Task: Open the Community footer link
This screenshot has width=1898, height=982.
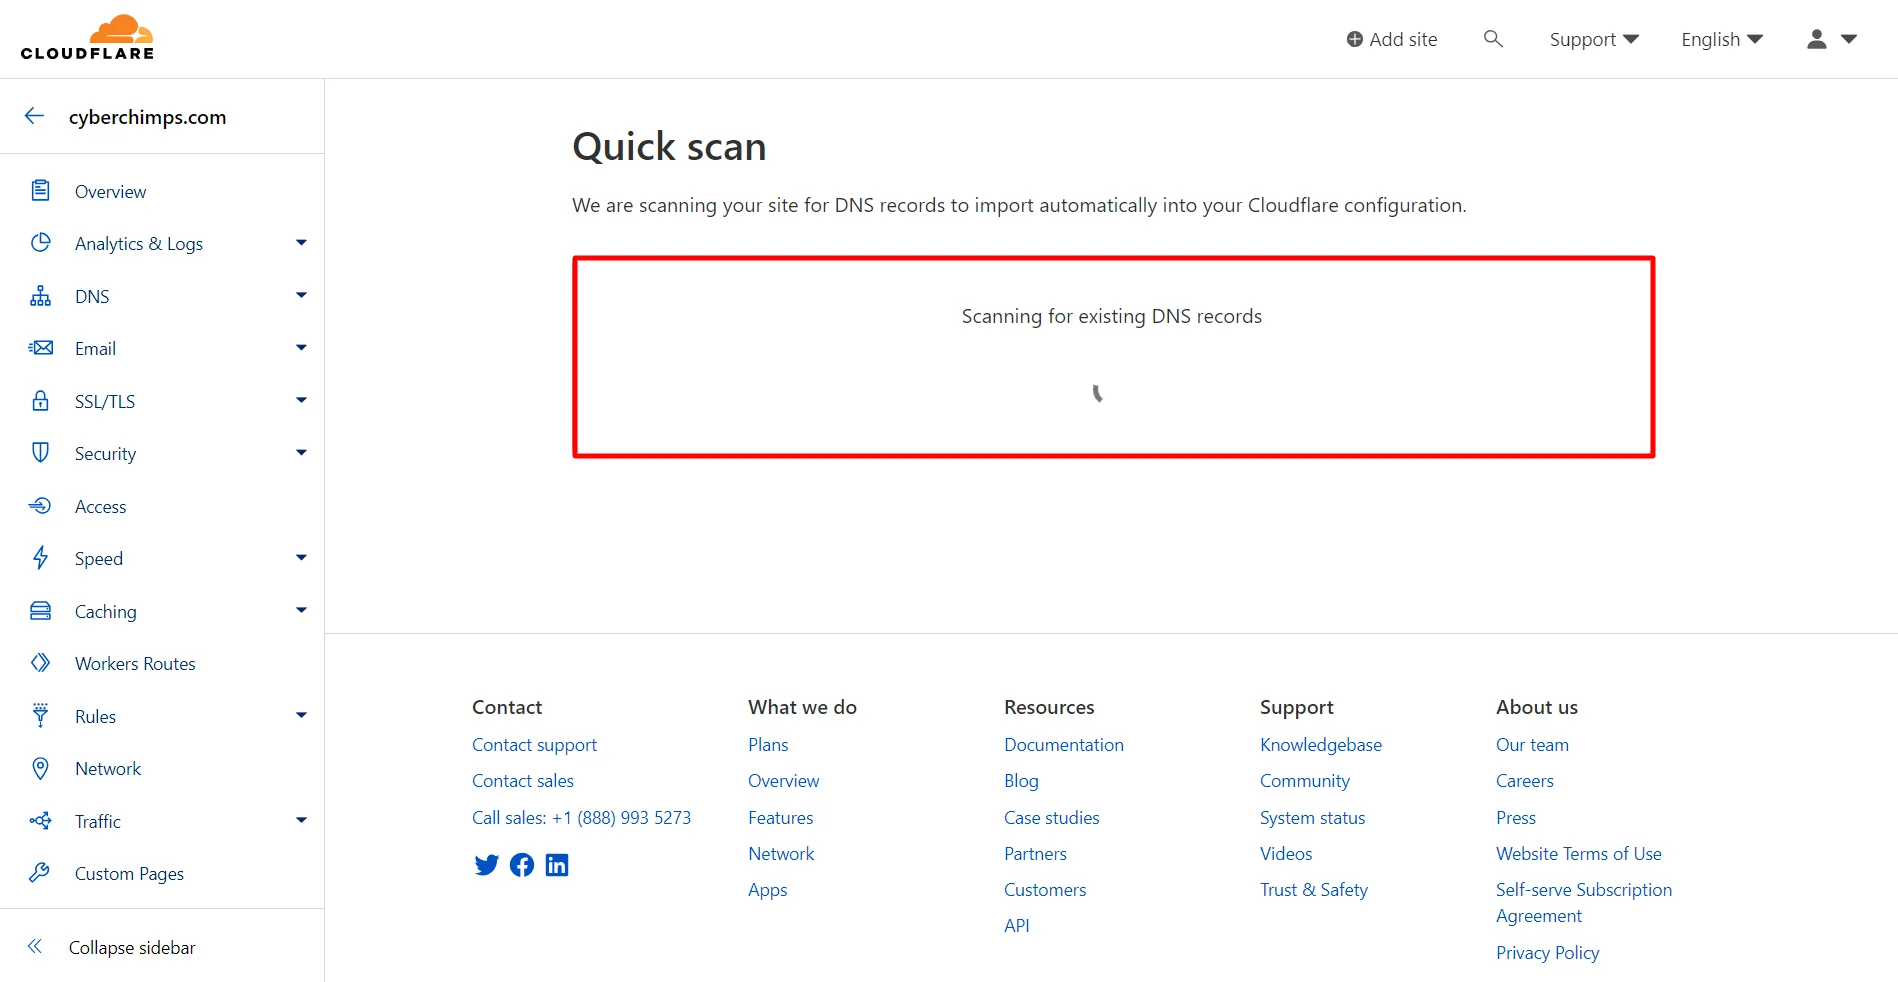Action: 1305,781
